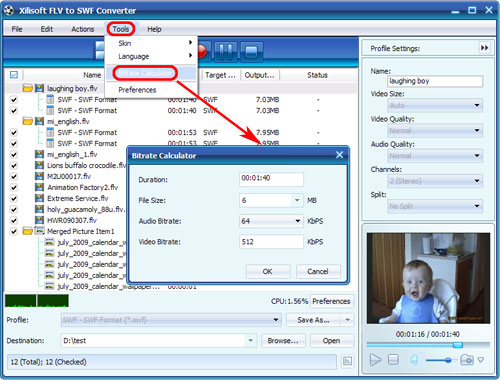Viewport: 500px width, 380px height.
Task: Click the film icon of Animation Factory2.flv
Action: [39, 187]
